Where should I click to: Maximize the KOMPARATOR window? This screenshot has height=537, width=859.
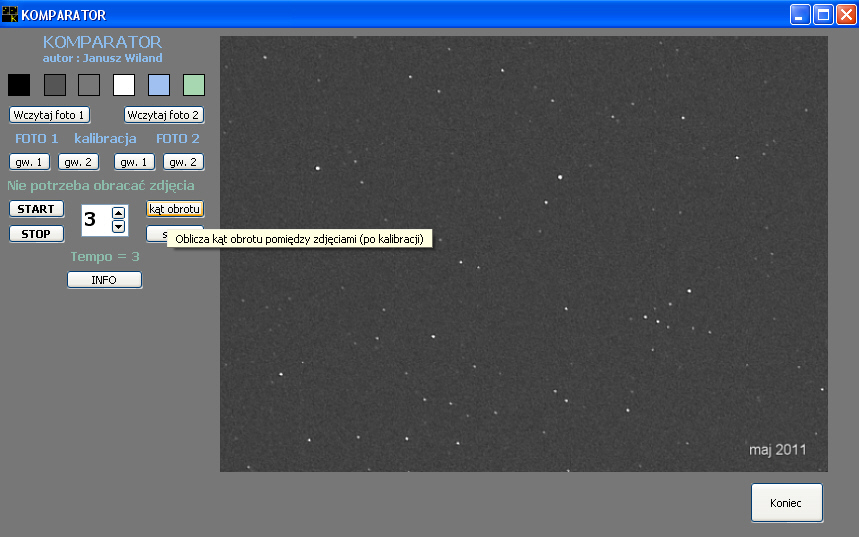coord(823,15)
